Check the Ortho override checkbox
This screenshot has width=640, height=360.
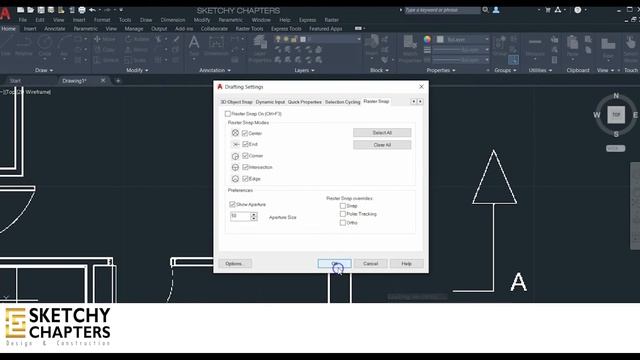click(343, 222)
